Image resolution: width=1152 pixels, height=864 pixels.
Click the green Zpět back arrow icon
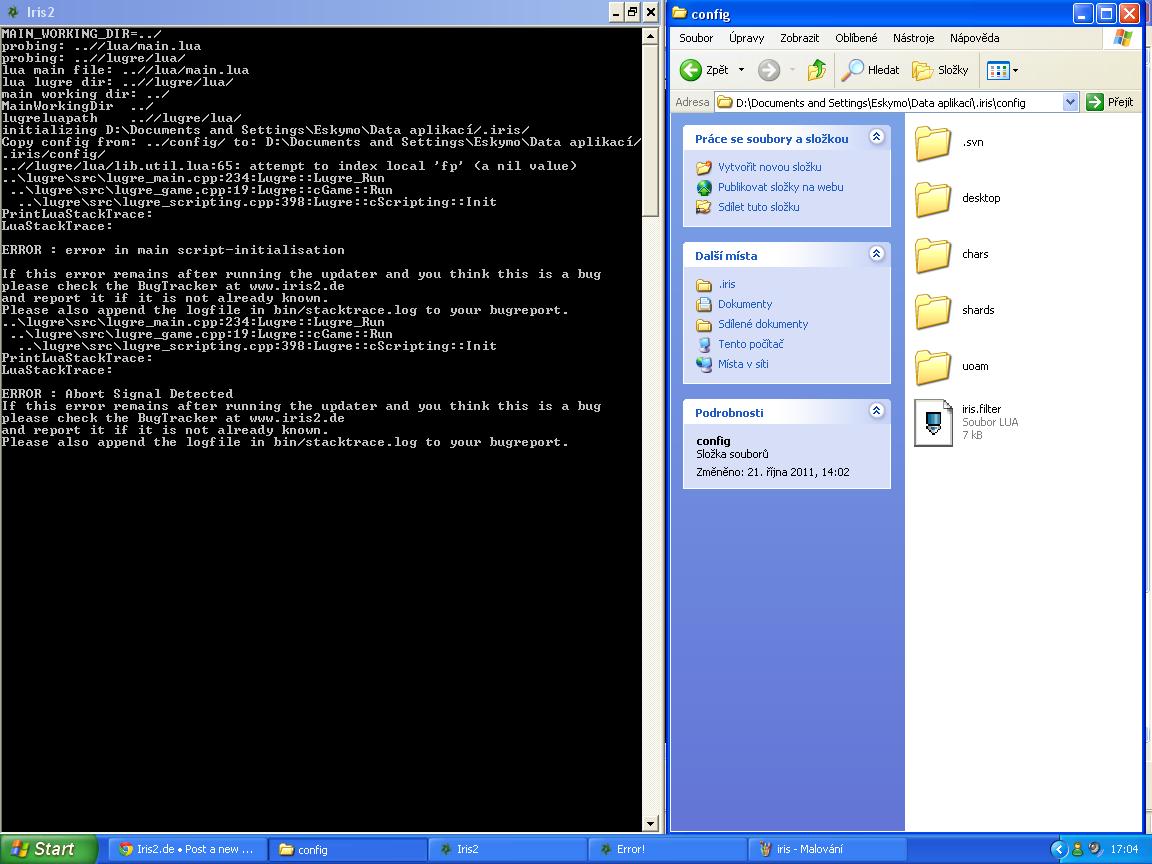pyautogui.click(x=690, y=70)
